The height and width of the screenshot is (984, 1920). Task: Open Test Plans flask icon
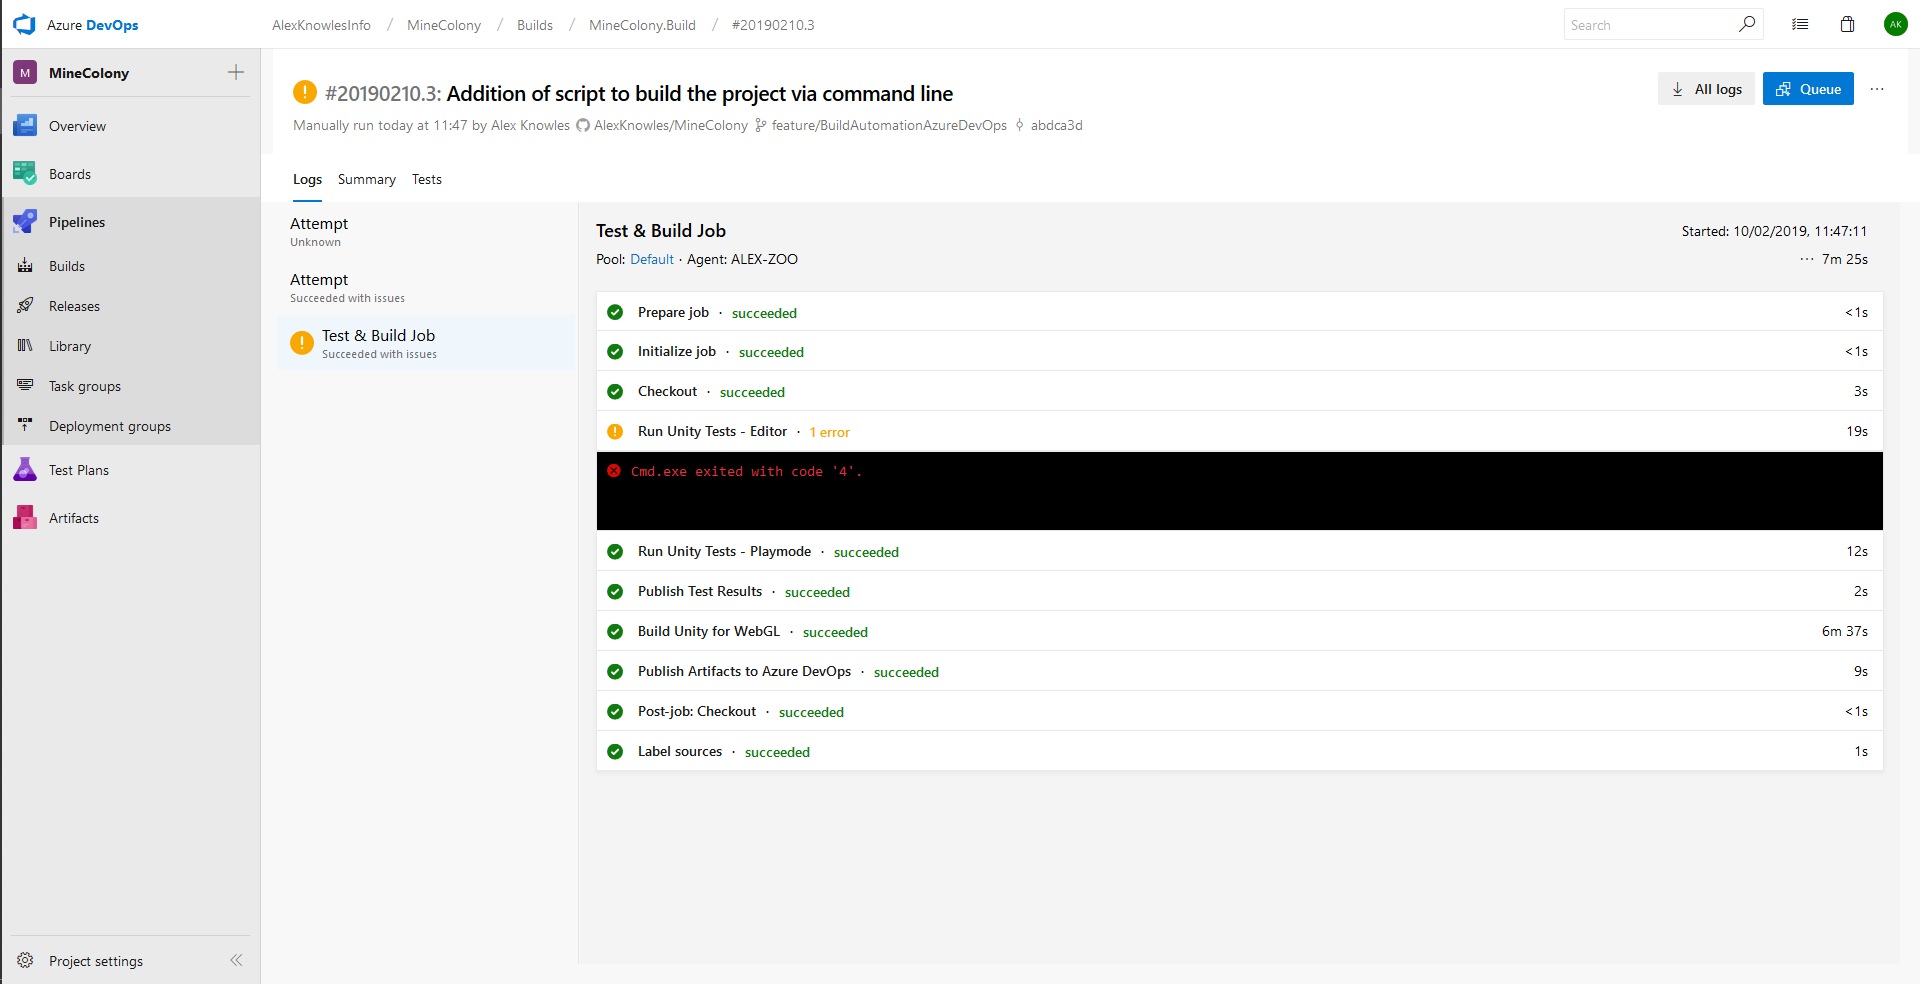pyautogui.click(x=25, y=470)
